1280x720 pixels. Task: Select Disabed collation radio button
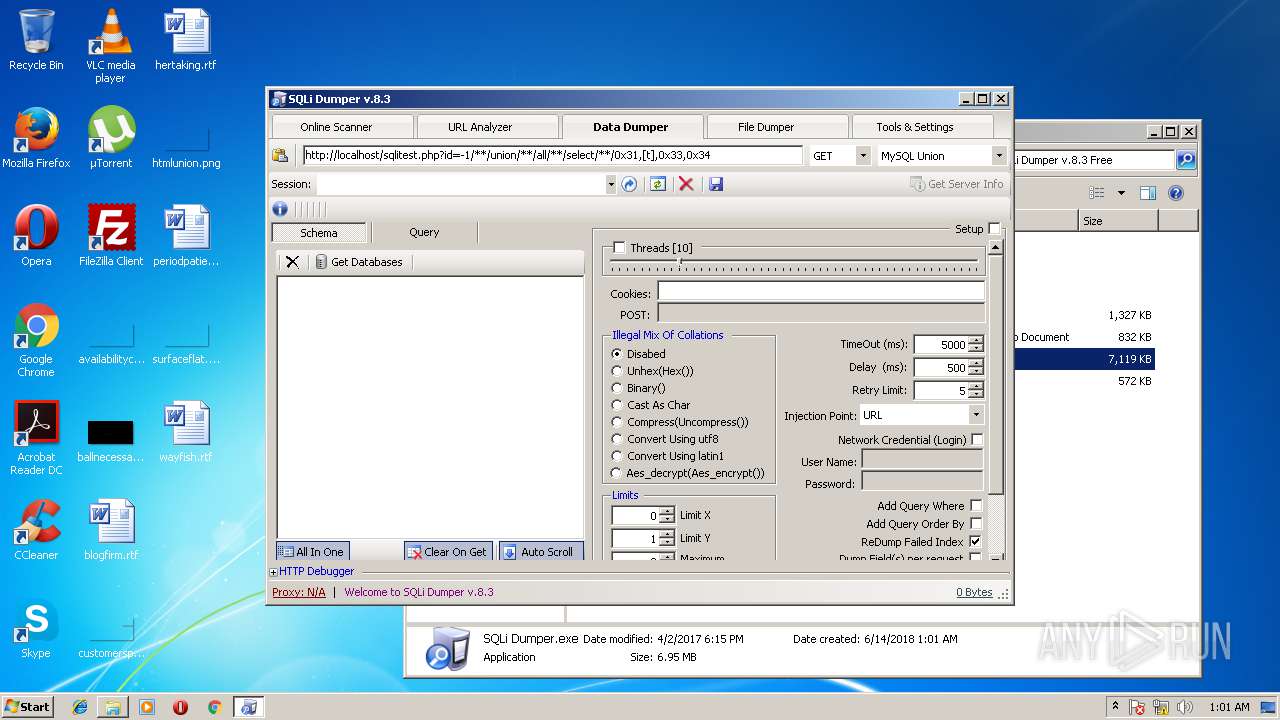617,354
